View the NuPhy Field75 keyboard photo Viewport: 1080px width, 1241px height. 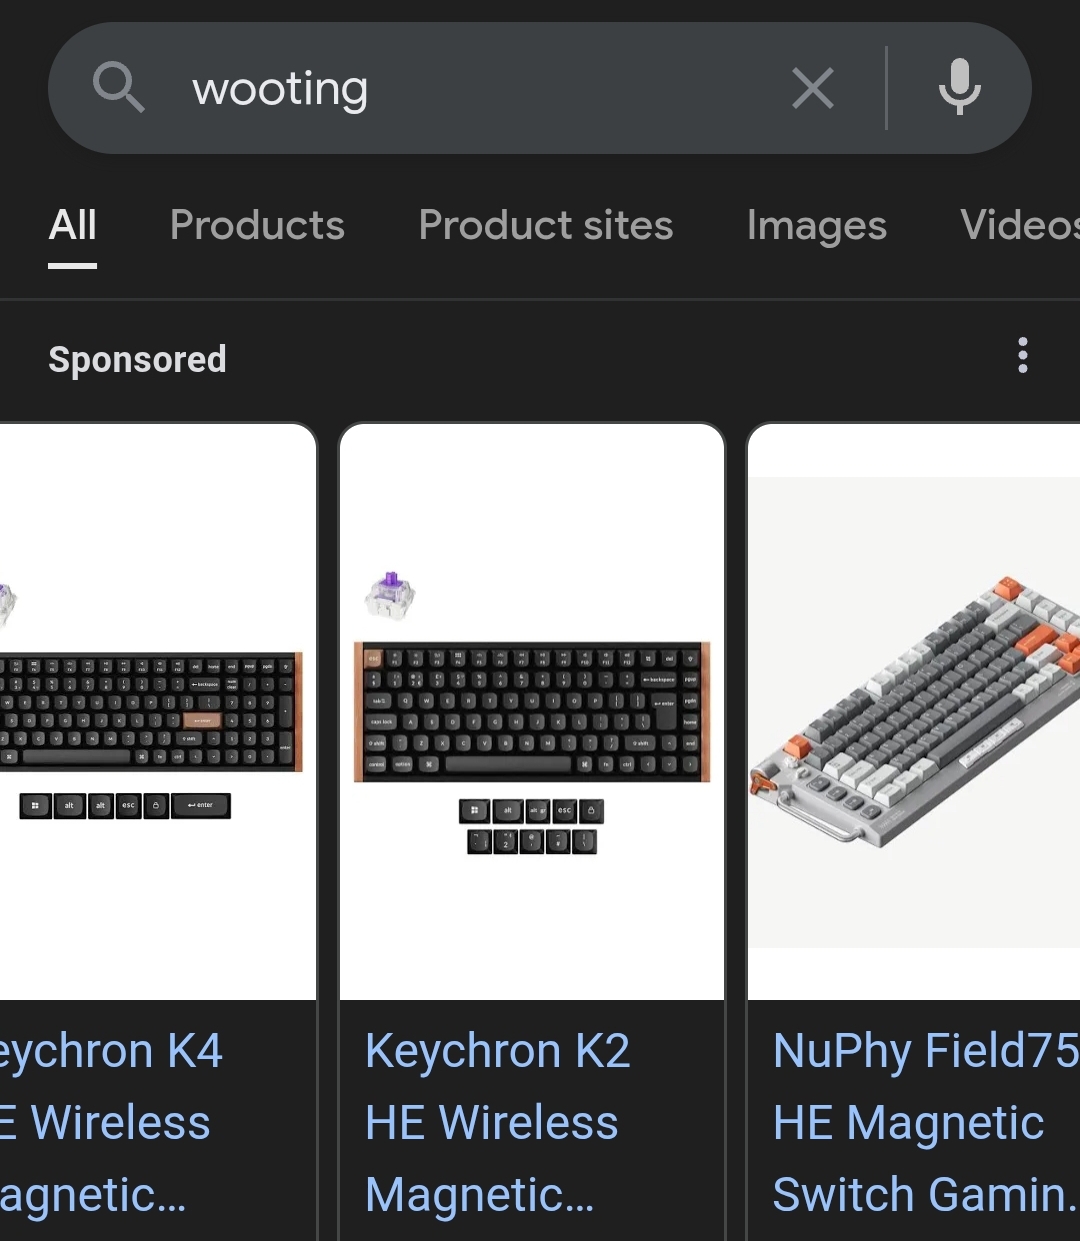coord(915,711)
